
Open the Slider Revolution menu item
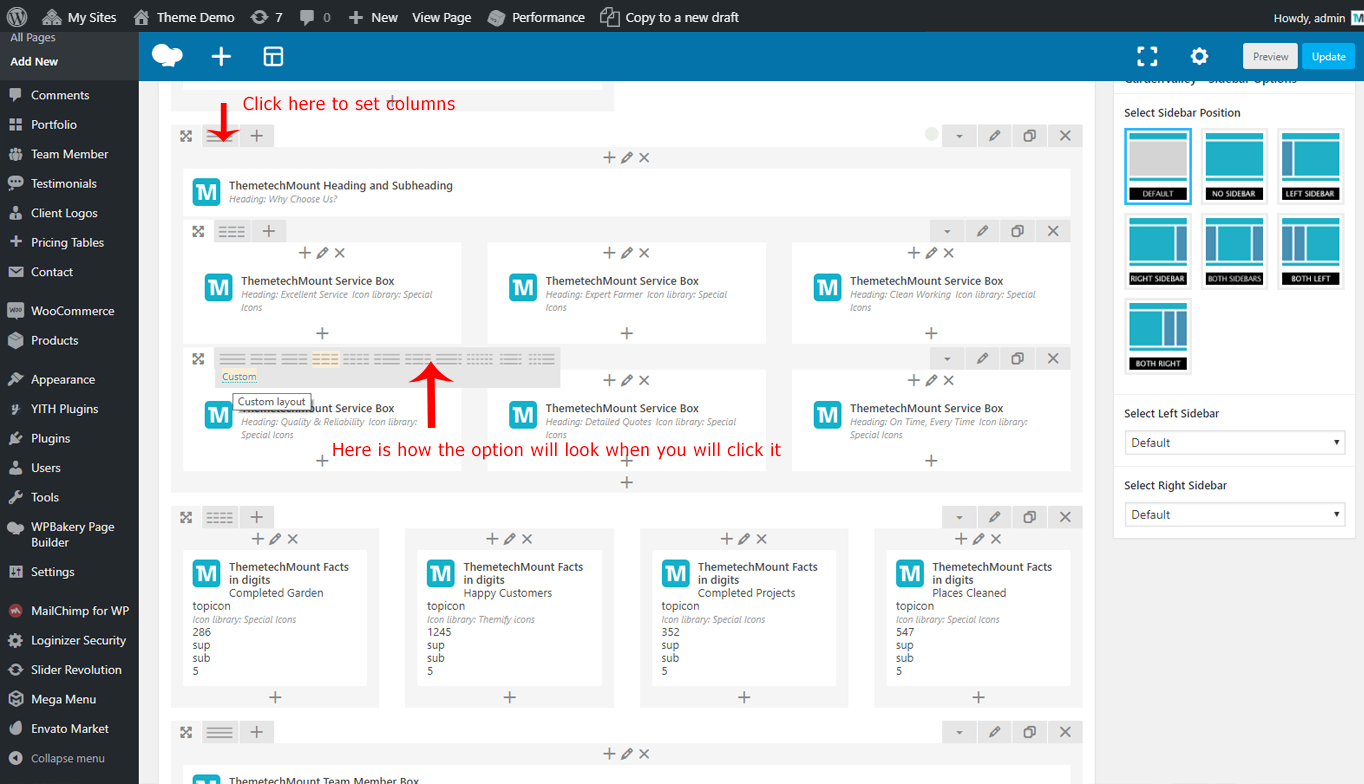[76, 670]
